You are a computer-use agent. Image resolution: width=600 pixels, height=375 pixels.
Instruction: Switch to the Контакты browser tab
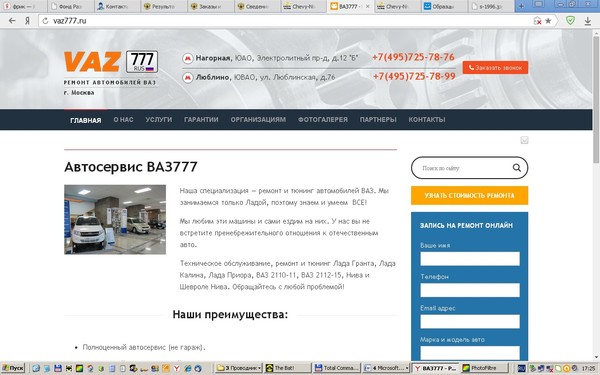click(x=118, y=6)
